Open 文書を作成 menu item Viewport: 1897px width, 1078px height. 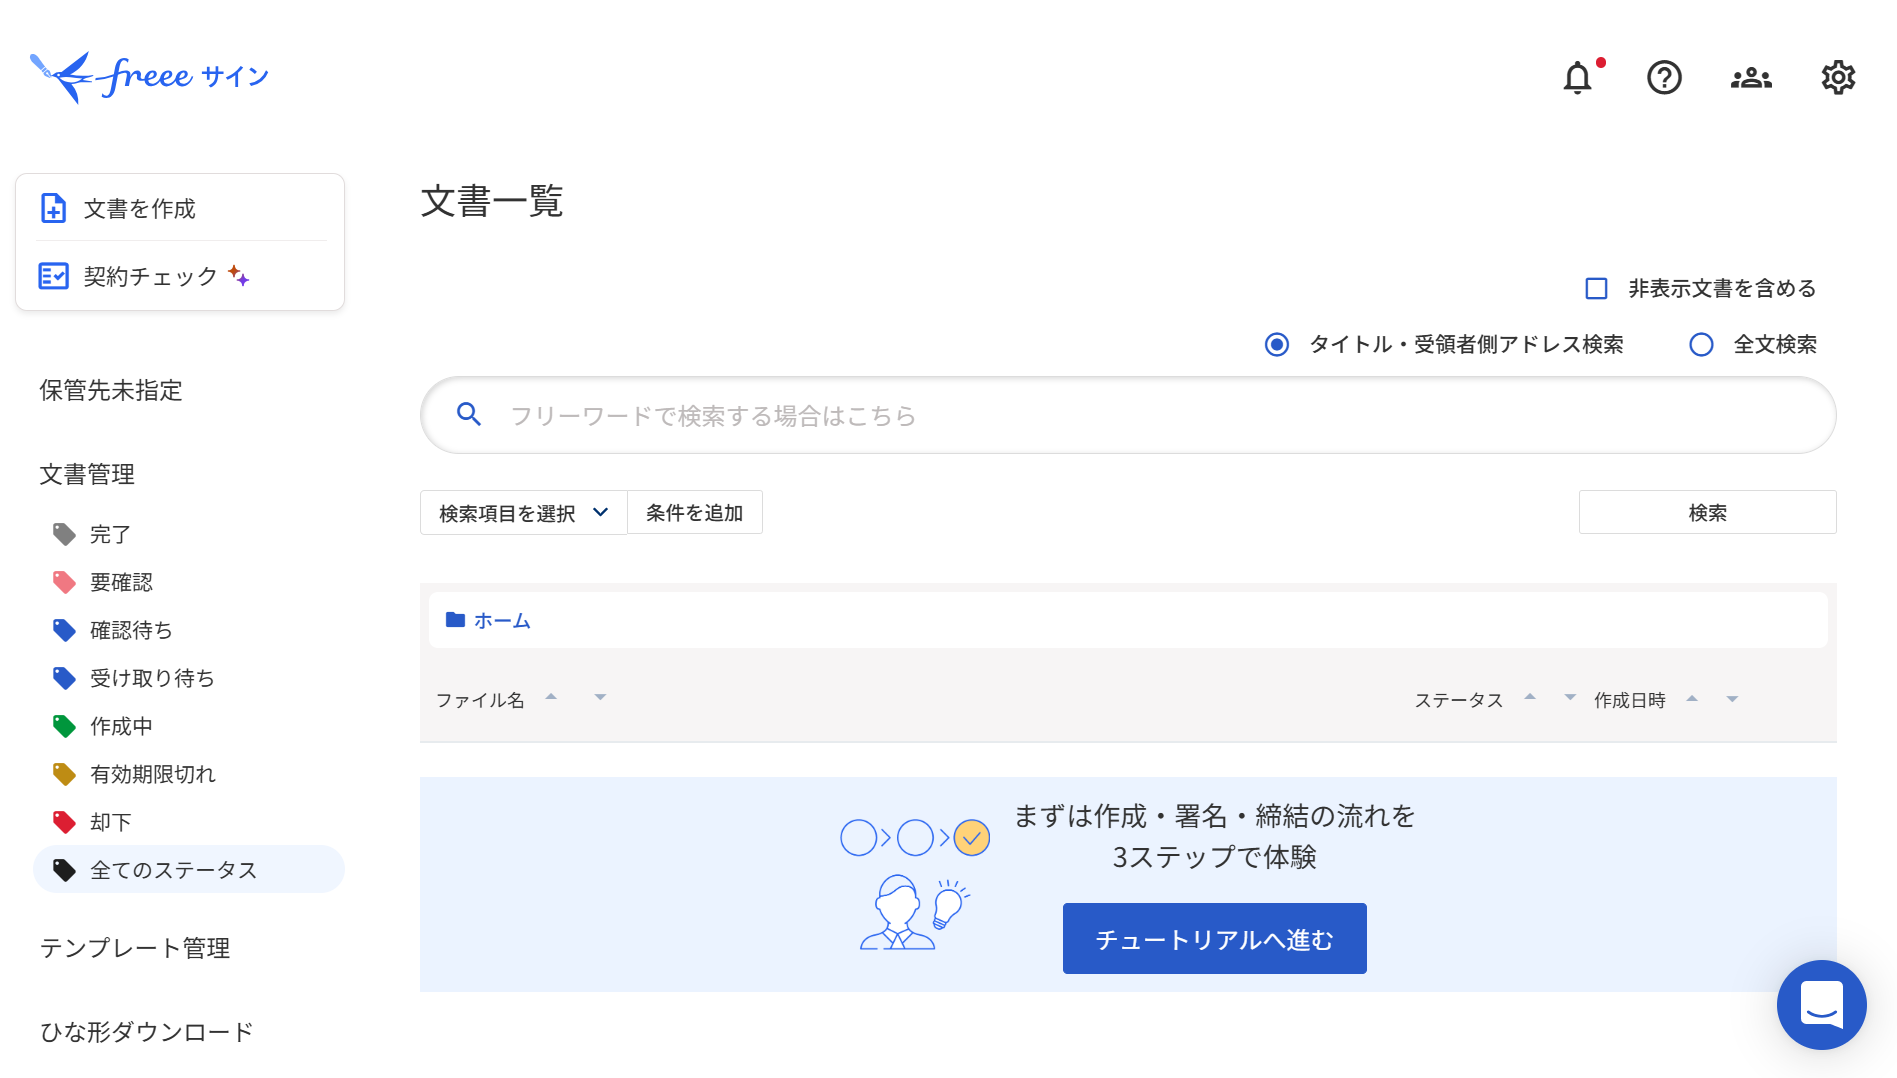tap(180, 208)
